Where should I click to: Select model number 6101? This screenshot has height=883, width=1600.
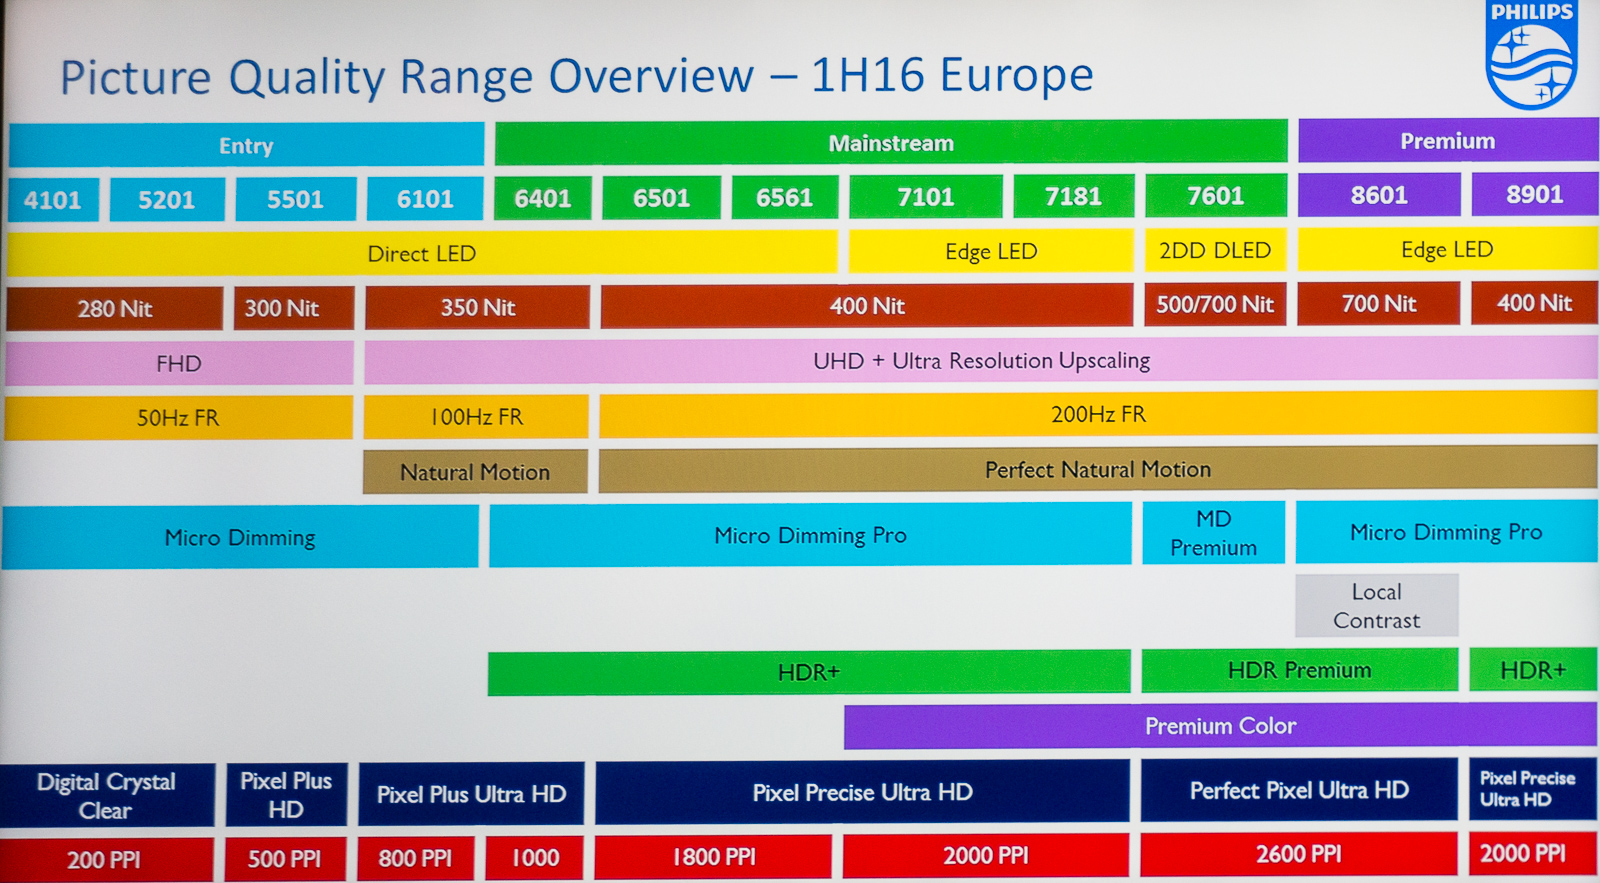click(425, 198)
